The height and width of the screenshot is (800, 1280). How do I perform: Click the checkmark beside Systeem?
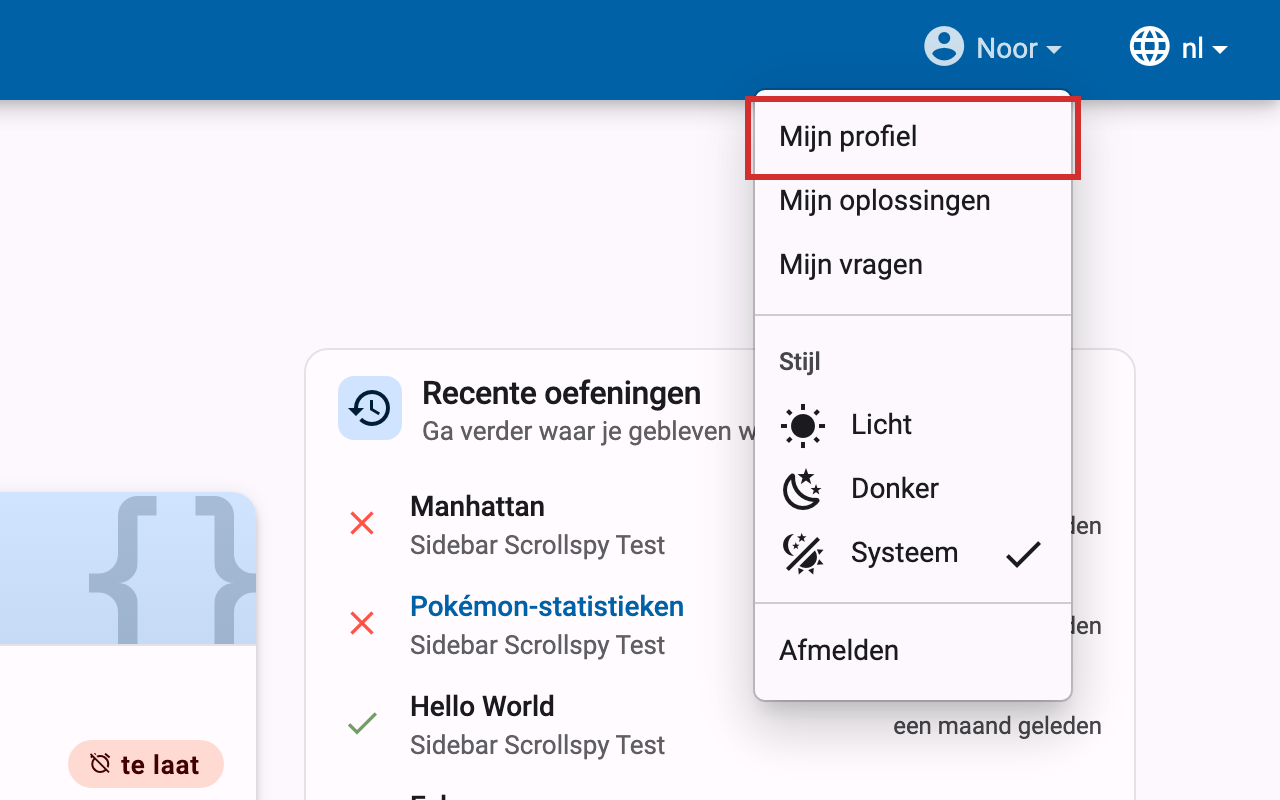point(1023,554)
